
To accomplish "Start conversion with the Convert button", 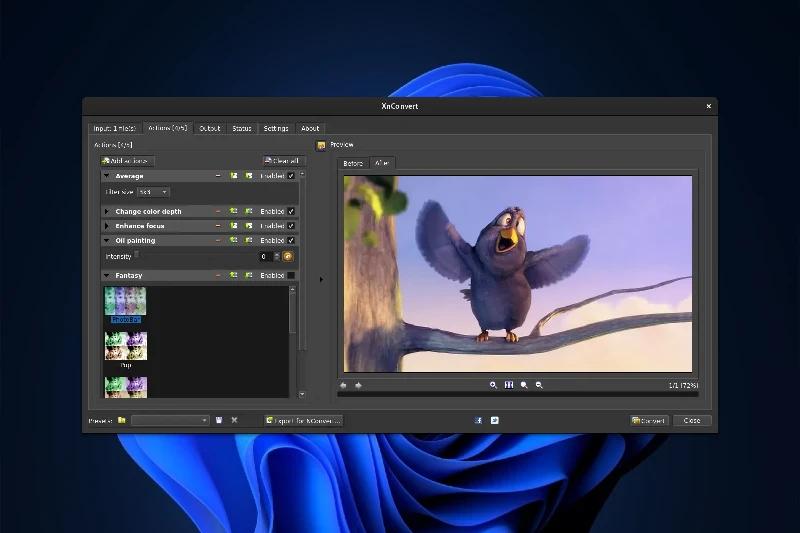I will [x=649, y=420].
